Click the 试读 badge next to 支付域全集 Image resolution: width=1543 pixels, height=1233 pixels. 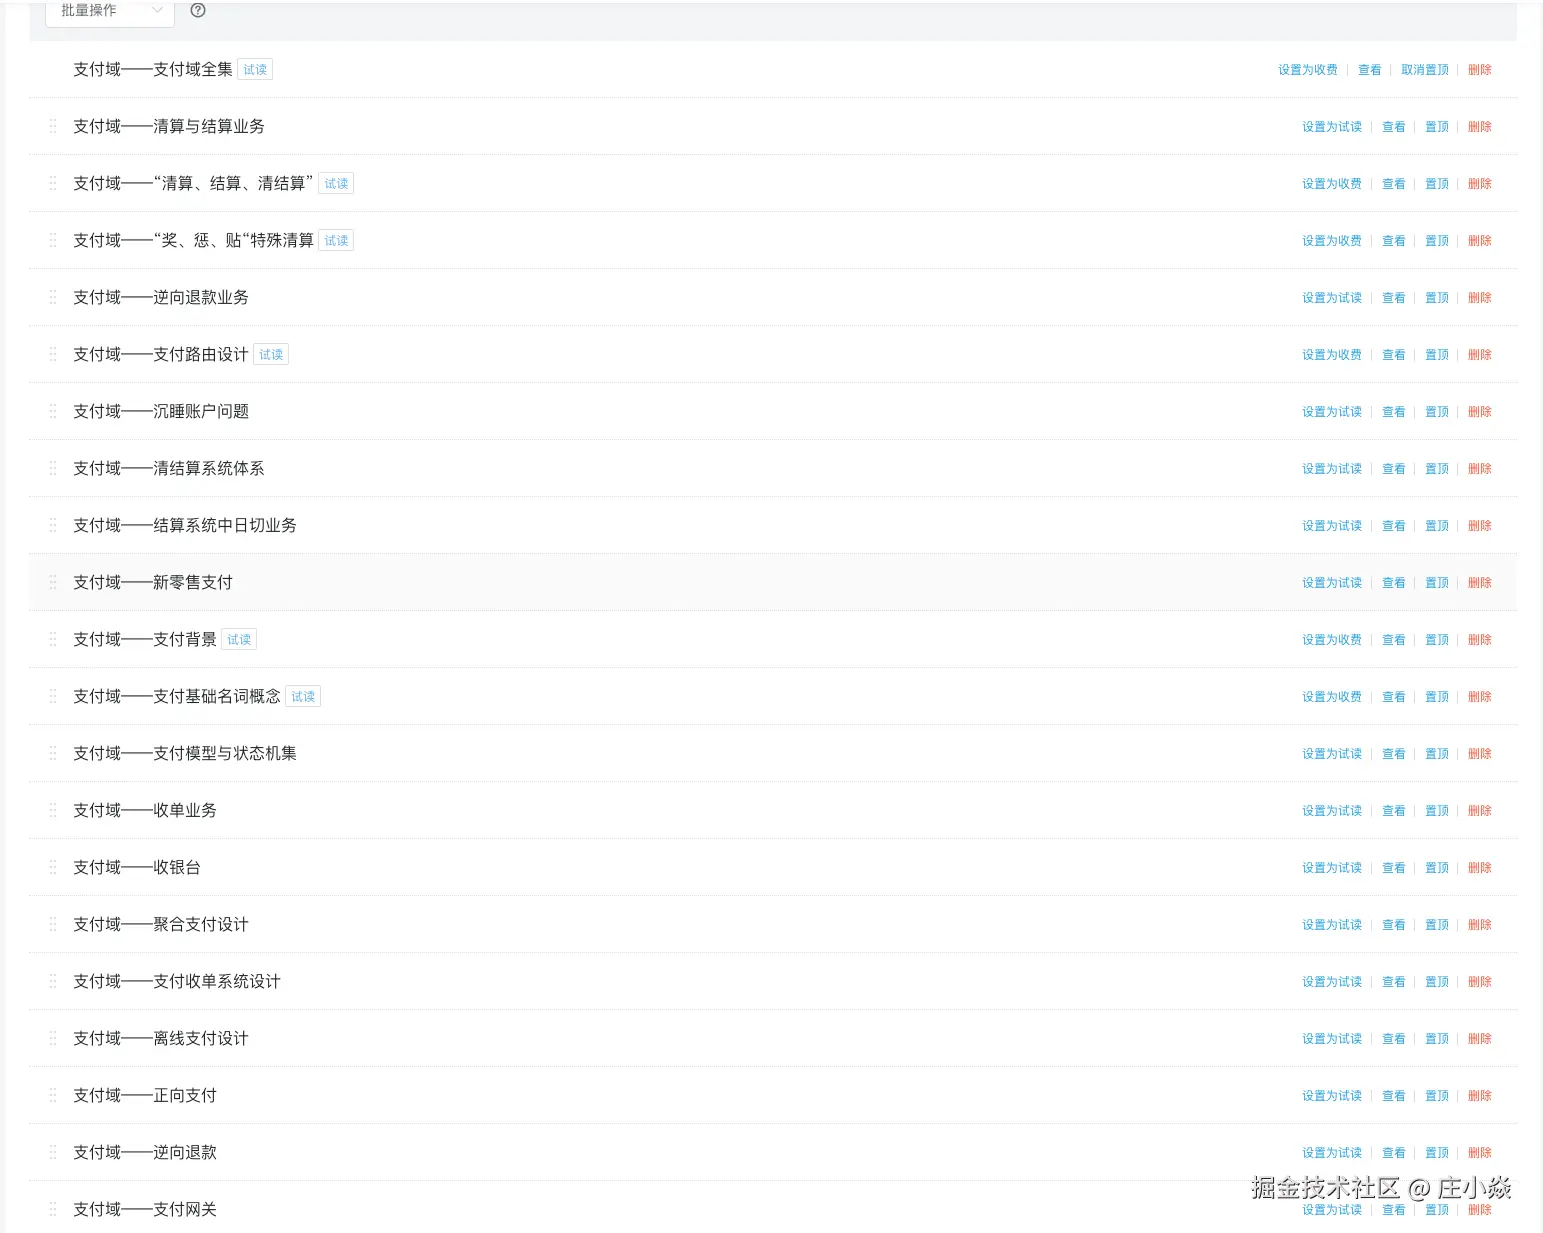[x=254, y=69]
